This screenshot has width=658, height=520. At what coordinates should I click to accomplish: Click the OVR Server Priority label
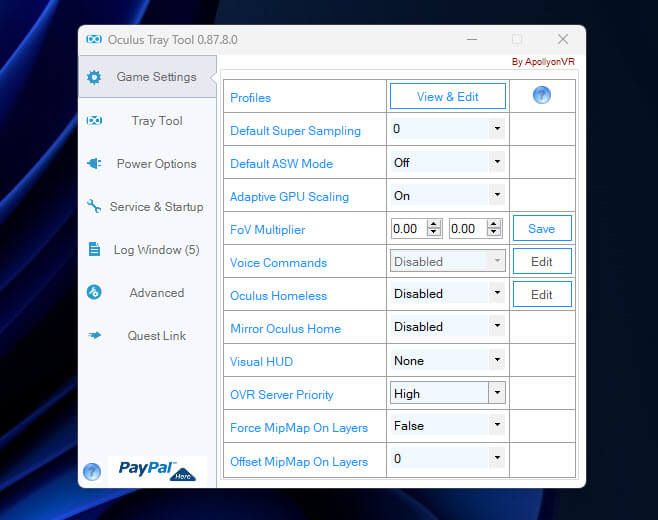pos(282,395)
